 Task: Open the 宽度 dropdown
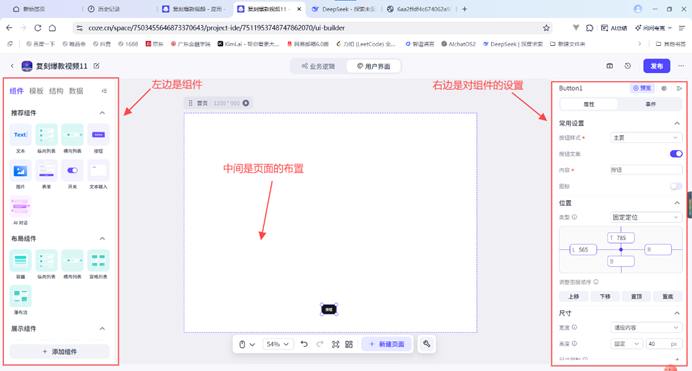click(646, 327)
